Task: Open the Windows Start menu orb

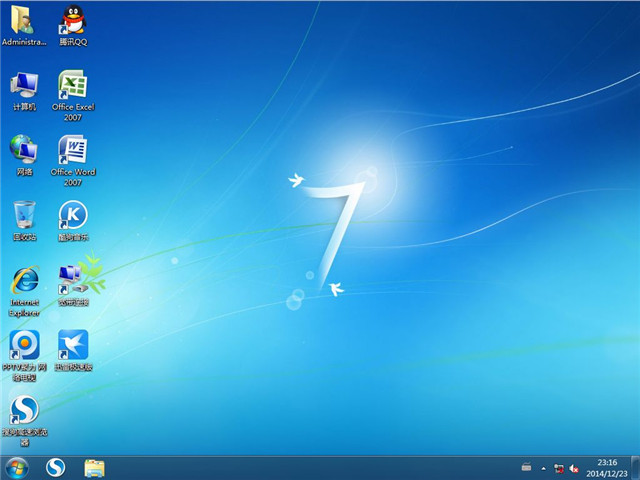Action: pyautogui.click(x=17, y=468)
